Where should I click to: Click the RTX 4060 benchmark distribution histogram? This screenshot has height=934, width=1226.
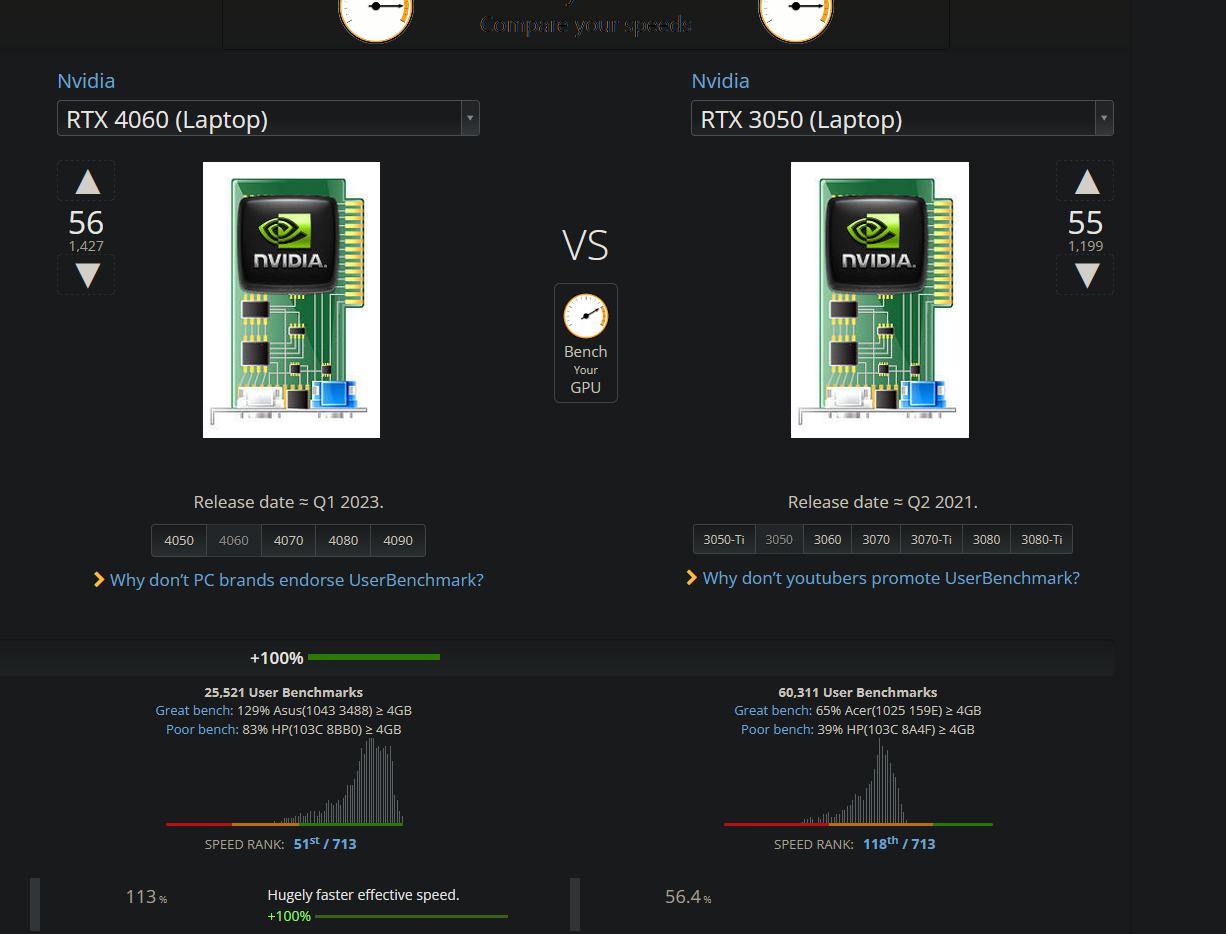tap(284, 782)
